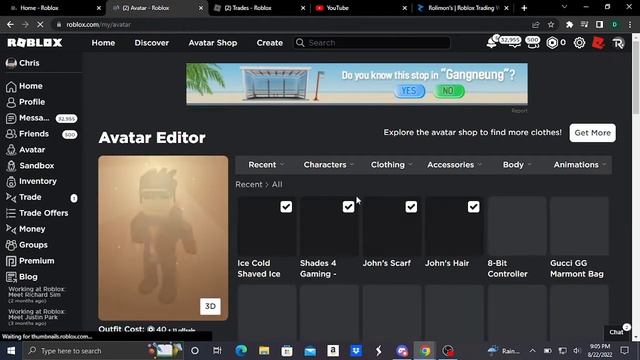Image resolution: width=640 pixels, height=360 pixels.
Task: Uncheck Ice Cold Shaved Ice item
Action: pos(286,207)
